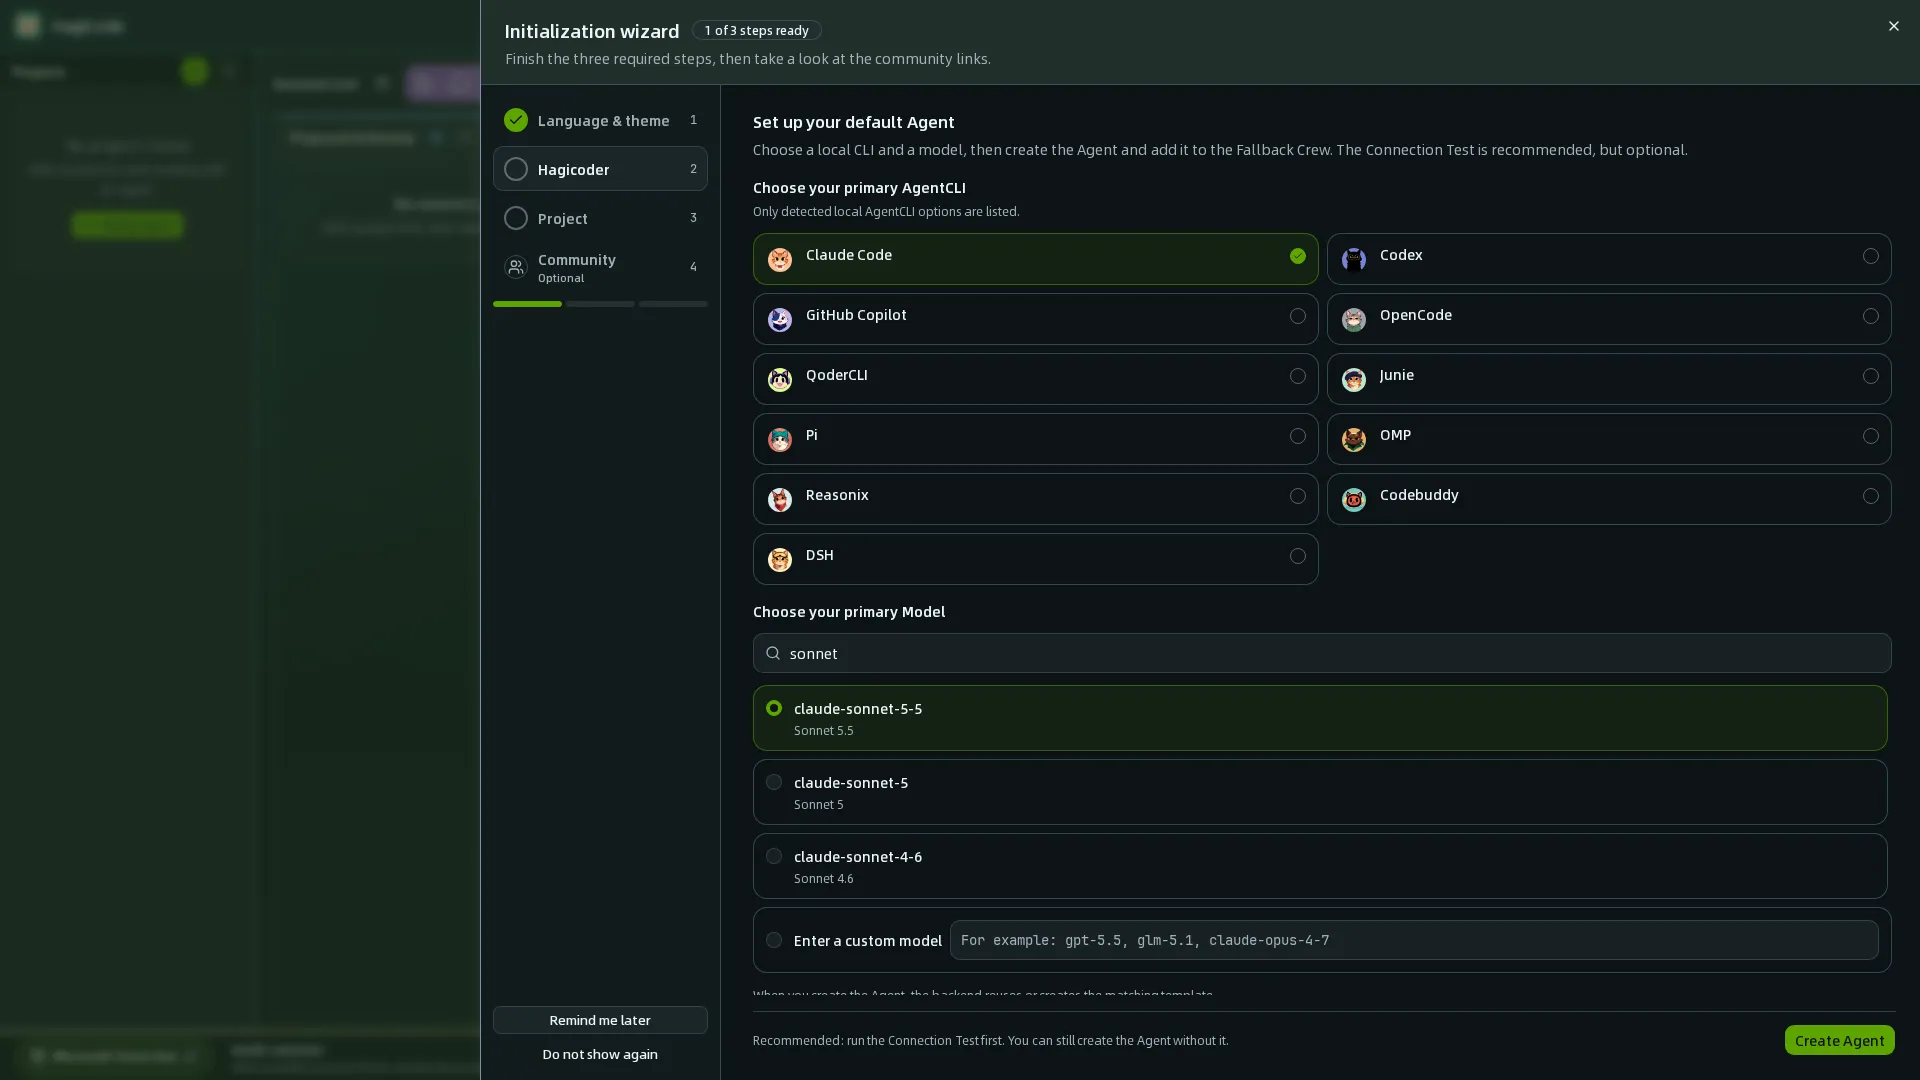Click the DSH avatar icon
Screen dimensions: 1920x1080
779,559
